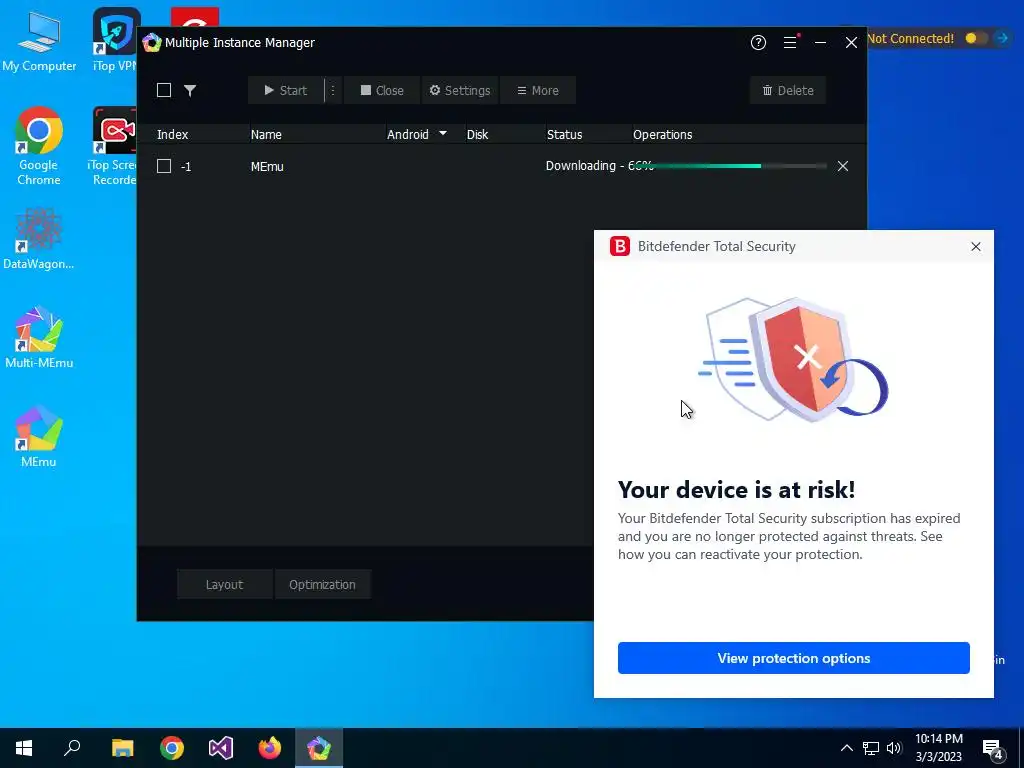Open File Explorer from taskbar

123,748
